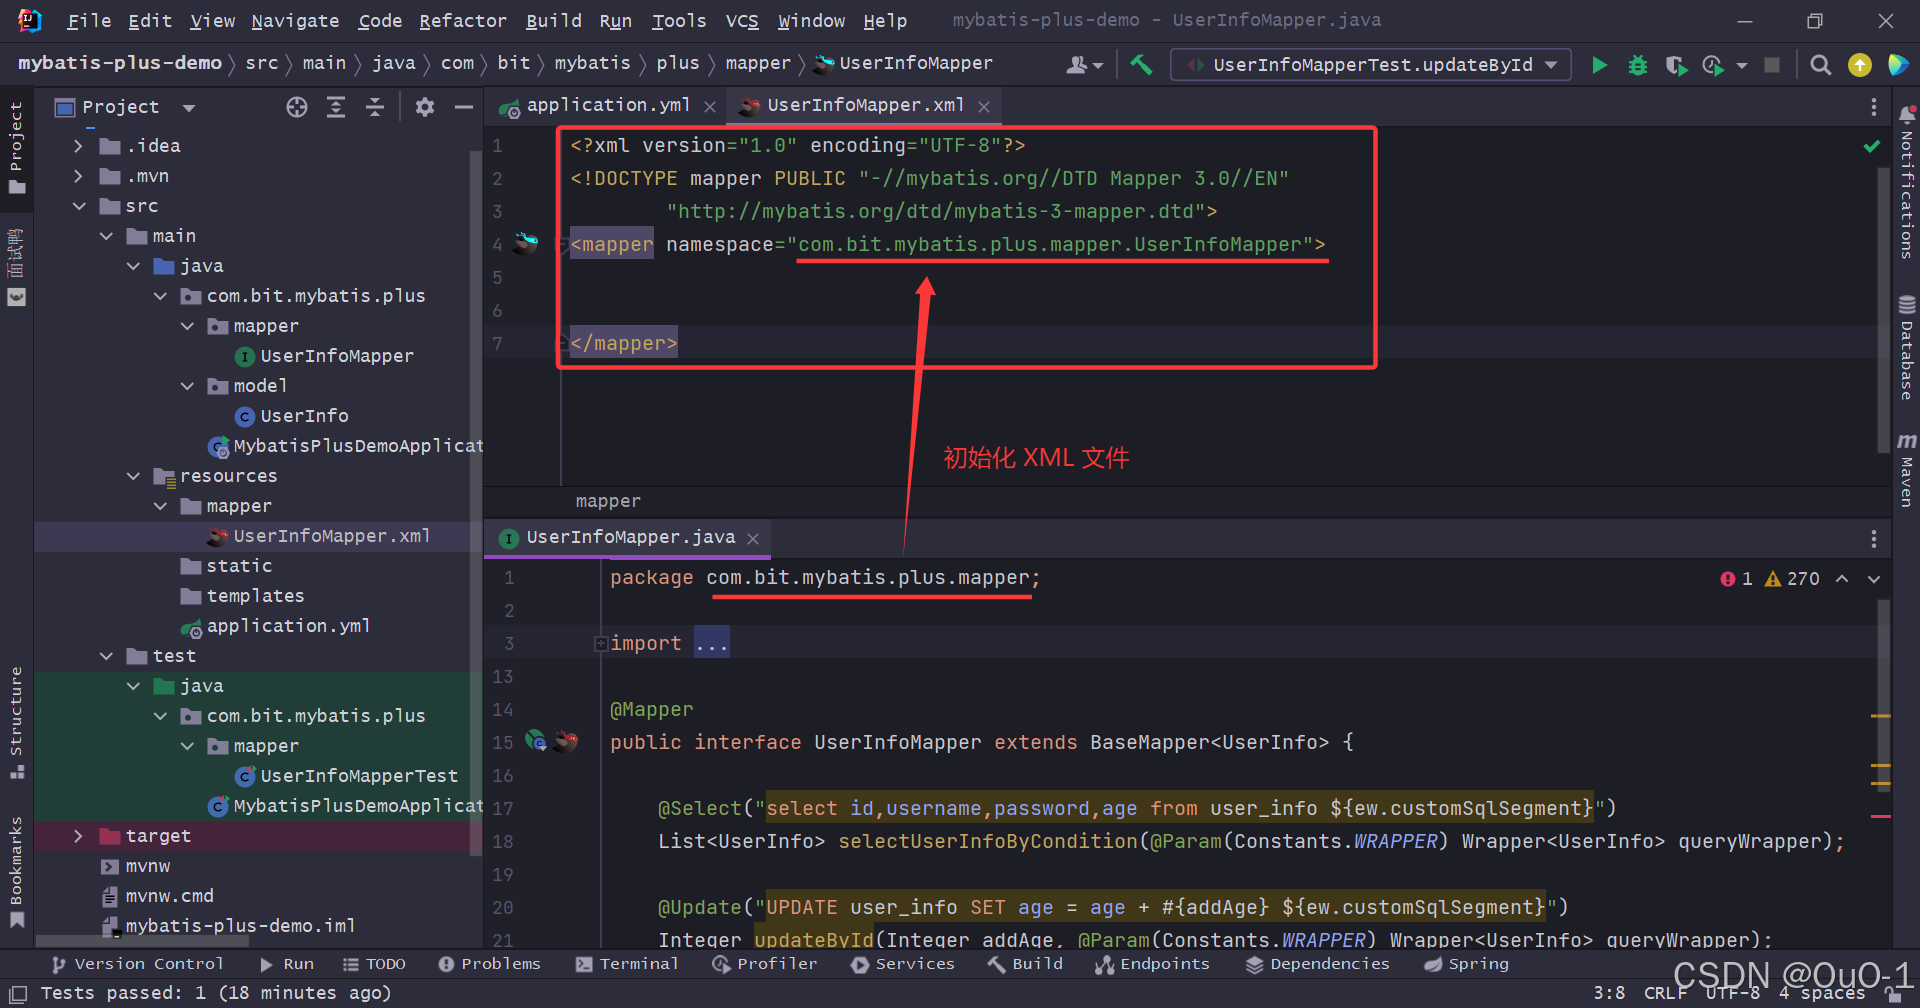
Task: Click the IDE update arrow icon
Action: (x=1860, y=65)
